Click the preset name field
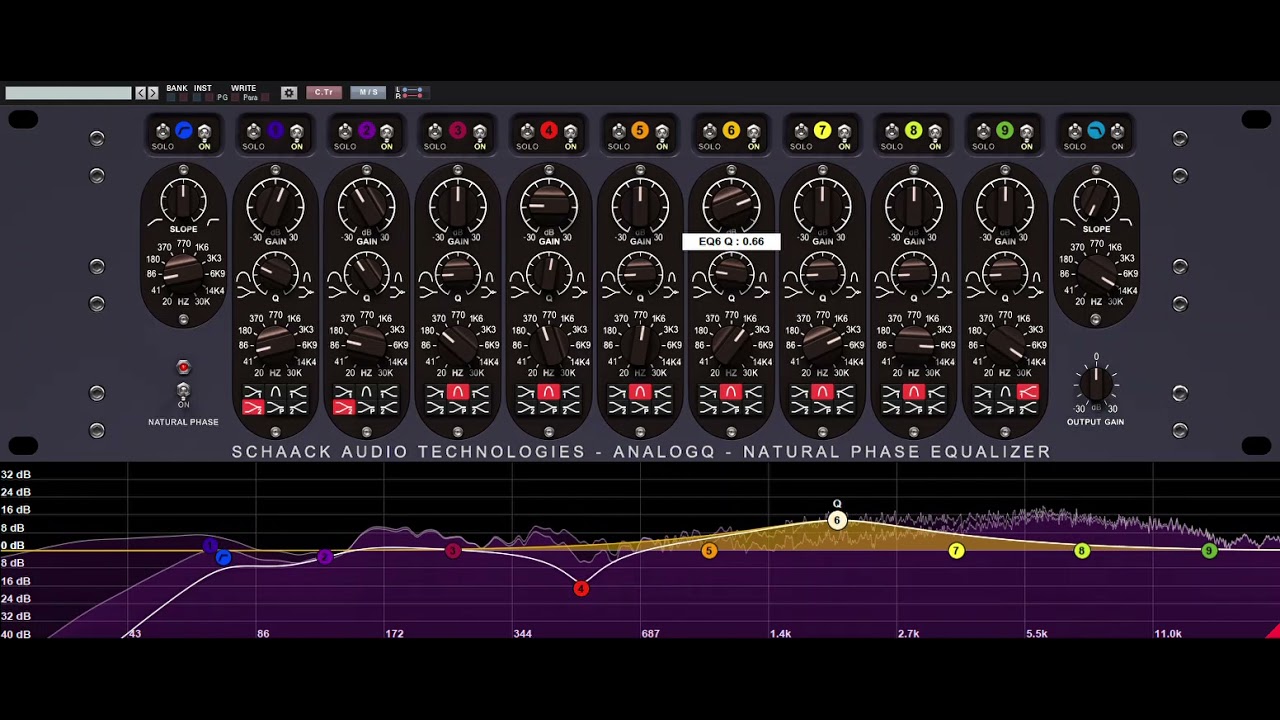 pos(68,93)
